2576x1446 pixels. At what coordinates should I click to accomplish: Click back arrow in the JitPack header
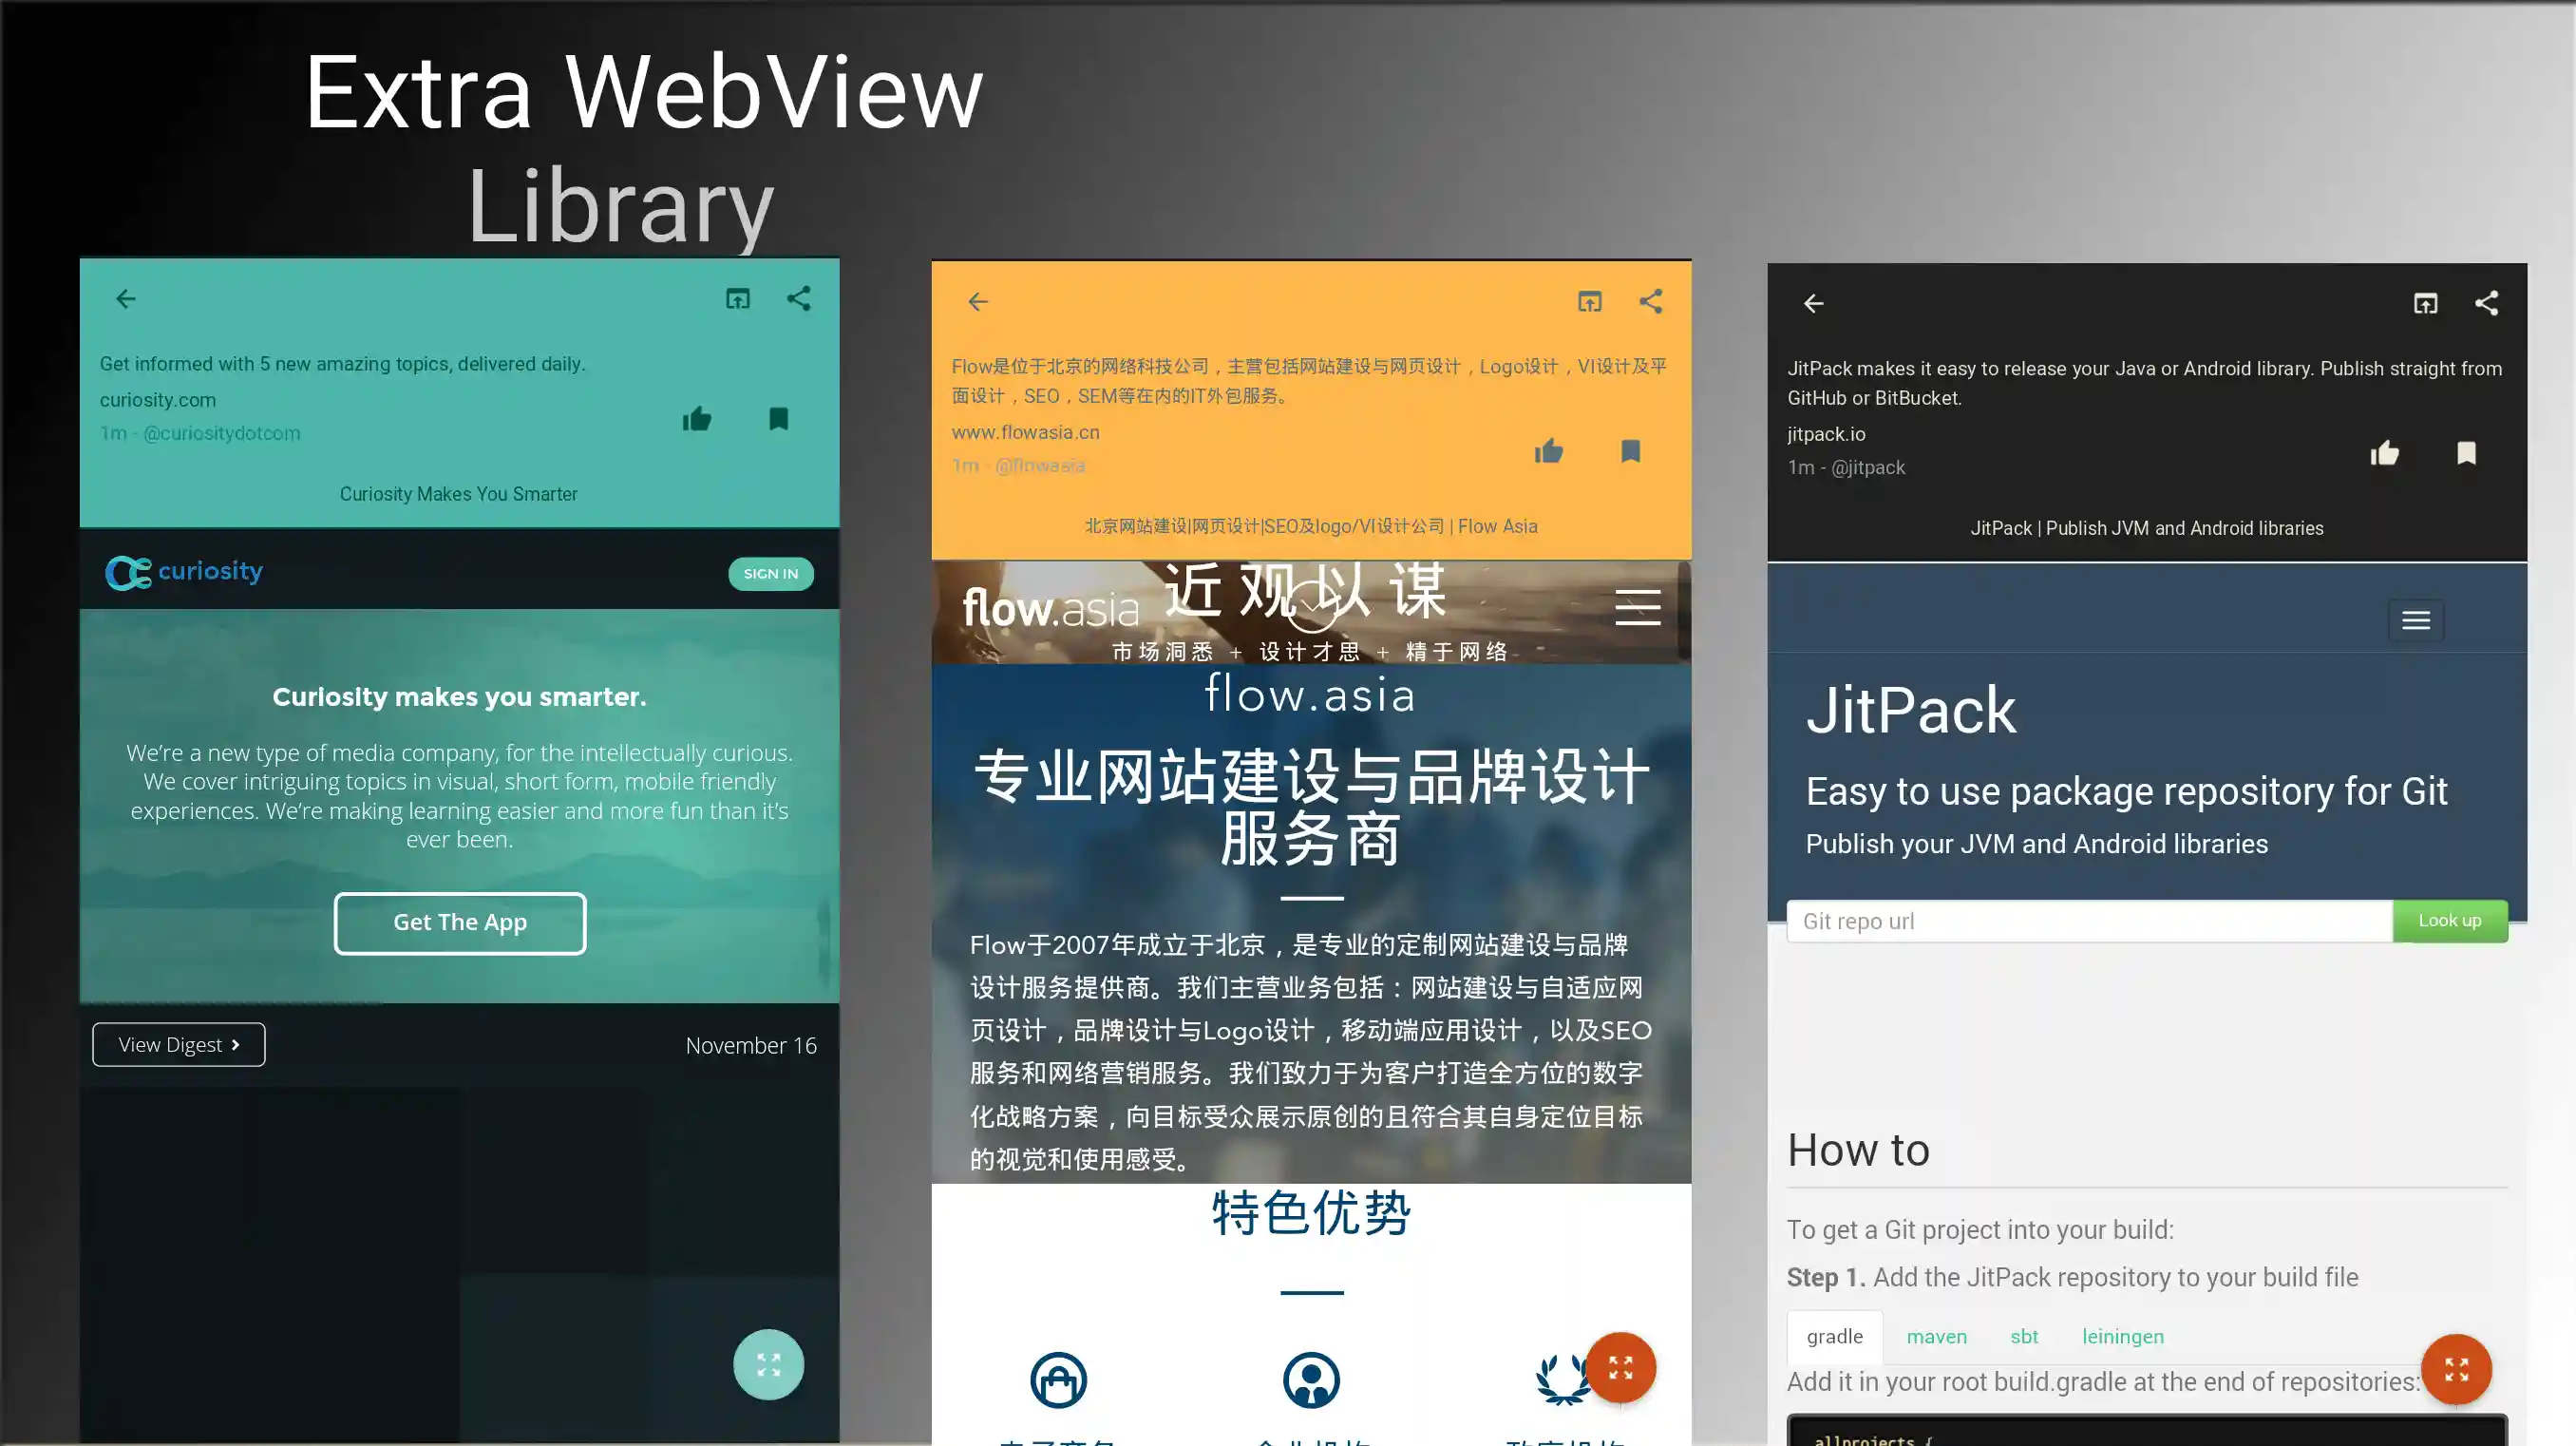point(1814,304)
